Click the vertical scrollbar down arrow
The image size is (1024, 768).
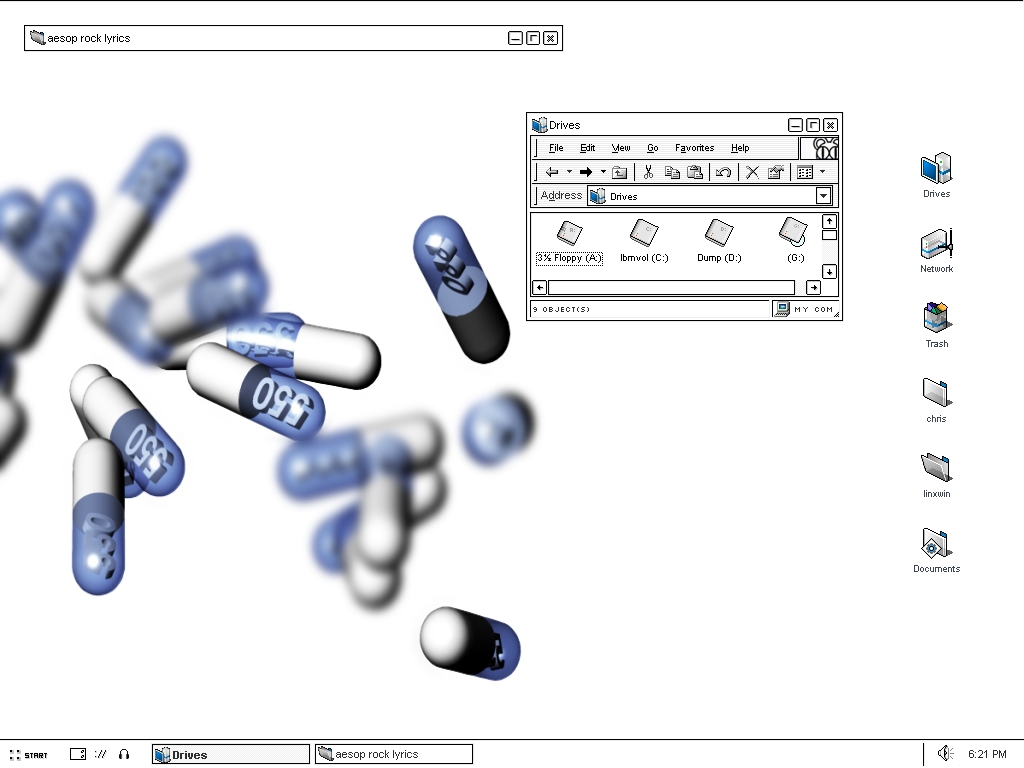(x=829, y=272)
